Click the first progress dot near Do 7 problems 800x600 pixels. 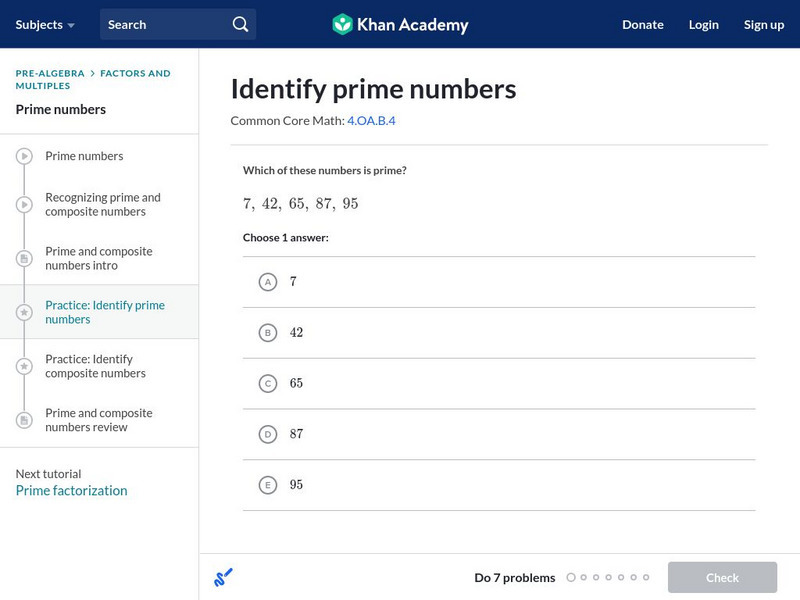pos(571,577)
